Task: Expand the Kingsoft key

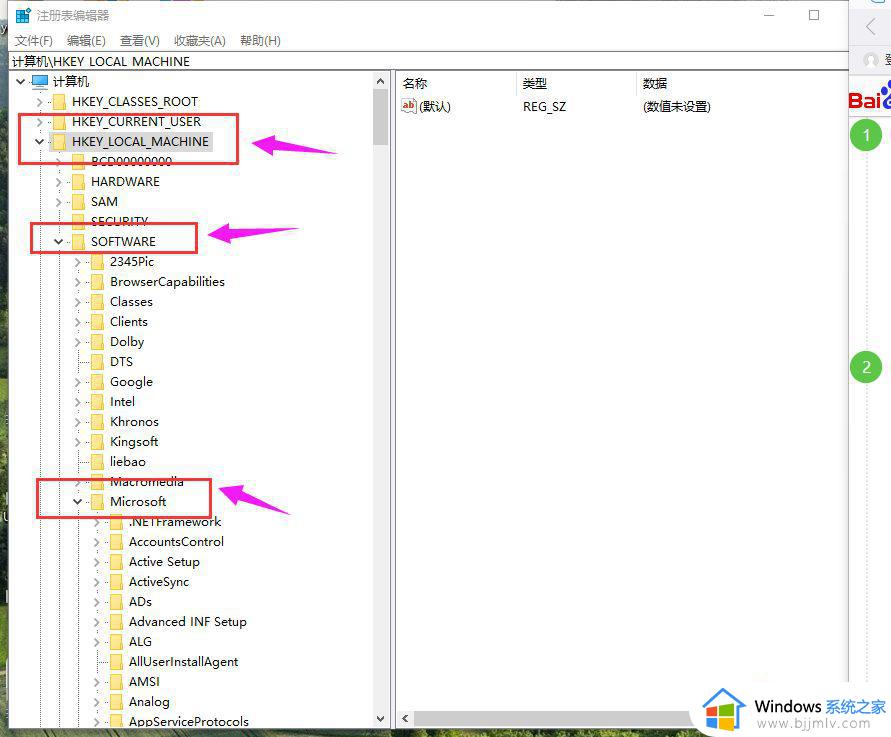Action: [78, 442]
